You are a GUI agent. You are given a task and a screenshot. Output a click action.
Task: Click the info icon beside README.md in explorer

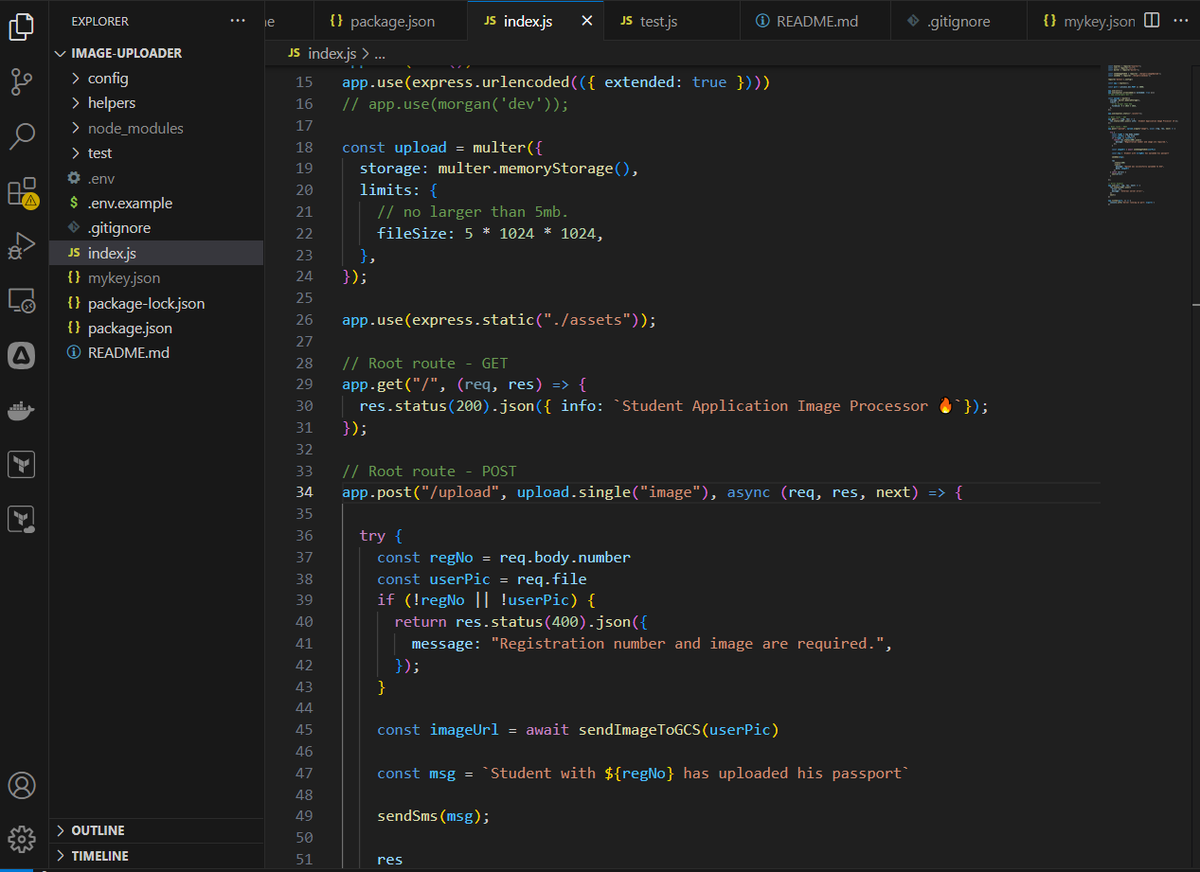[74, 353]
